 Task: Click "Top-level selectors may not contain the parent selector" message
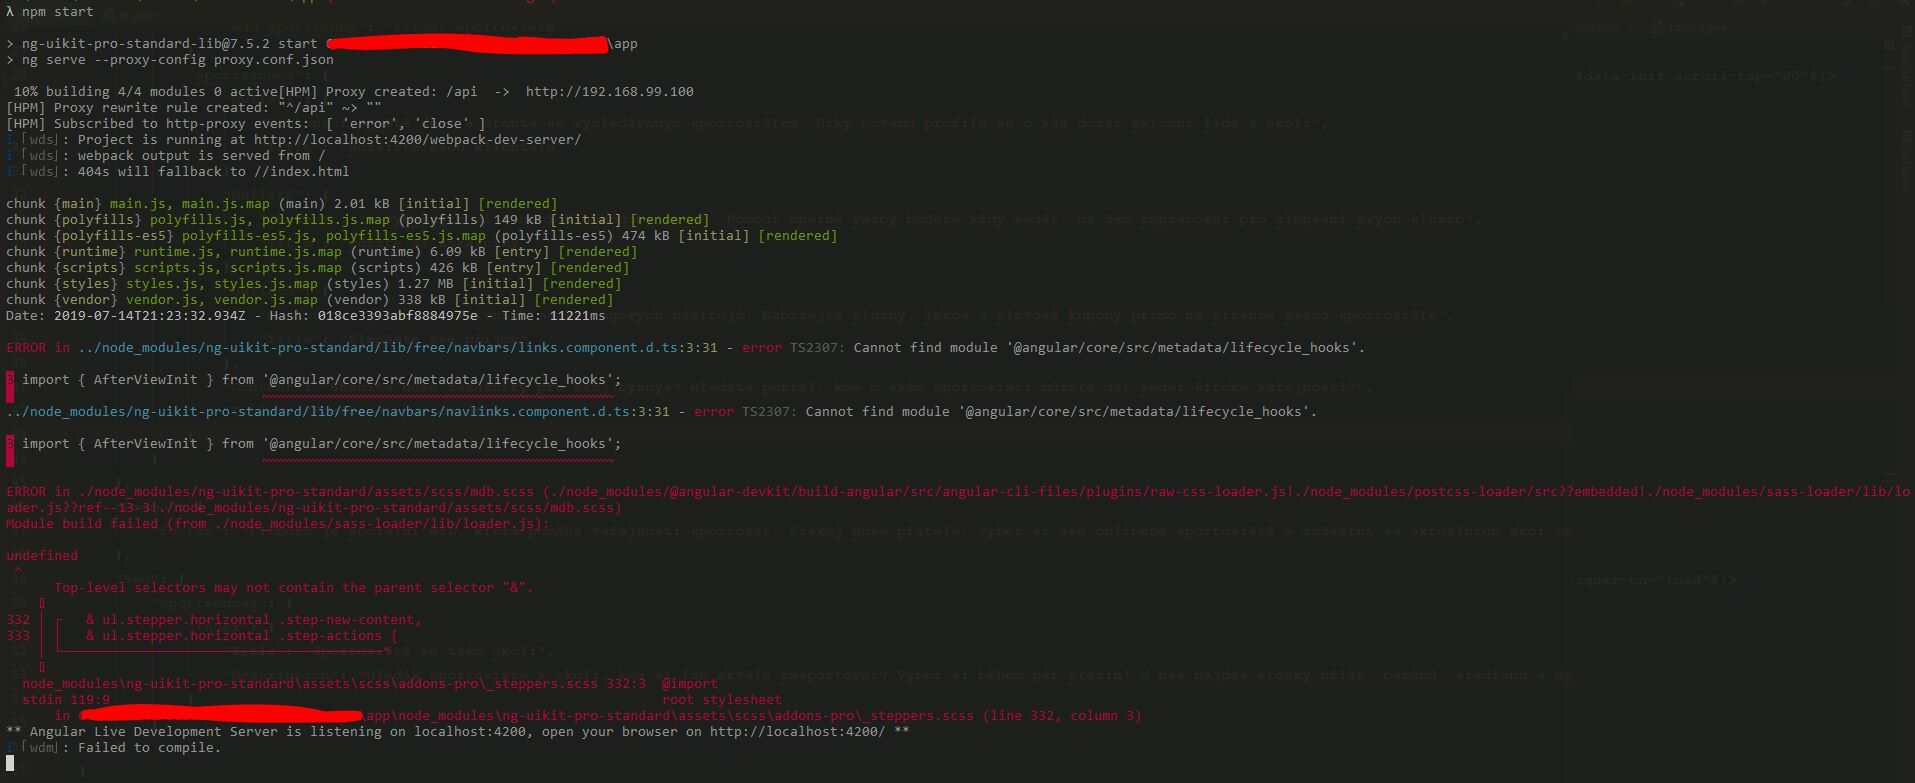click(x=293, y=588)
